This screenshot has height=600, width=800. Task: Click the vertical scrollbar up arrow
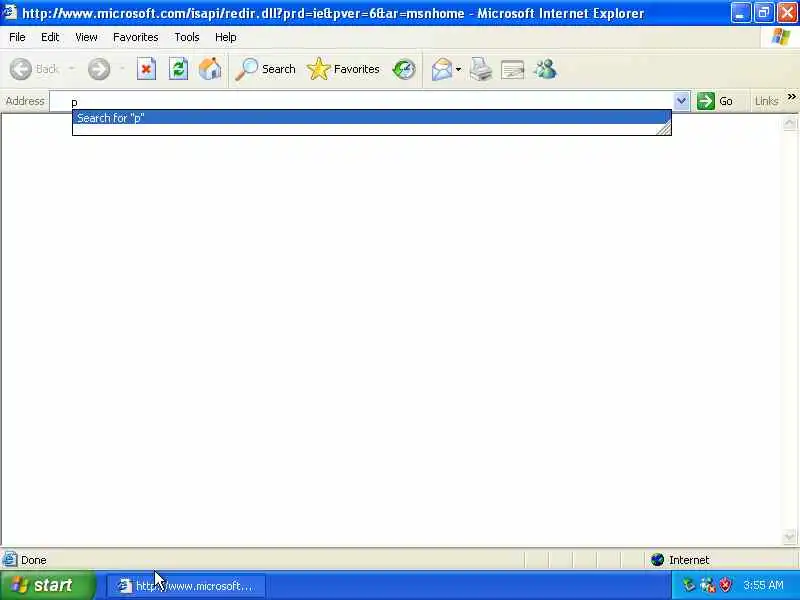pos(789,123)
